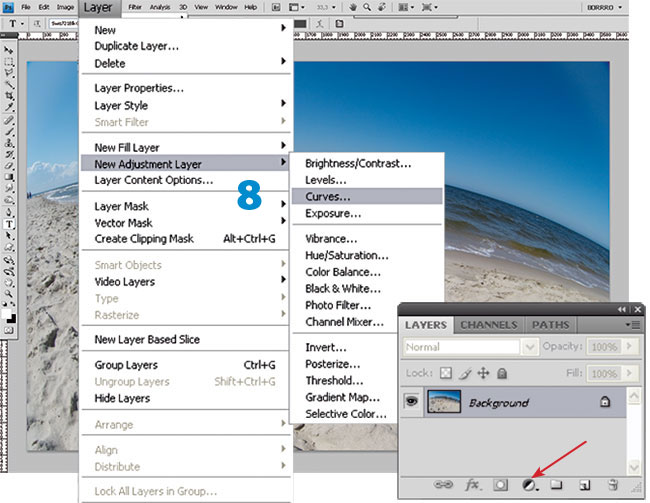The image size is (650, 503).
Task: Toggle lock transparent pixels
Action: pyautogui.click(x=446, y=373)
